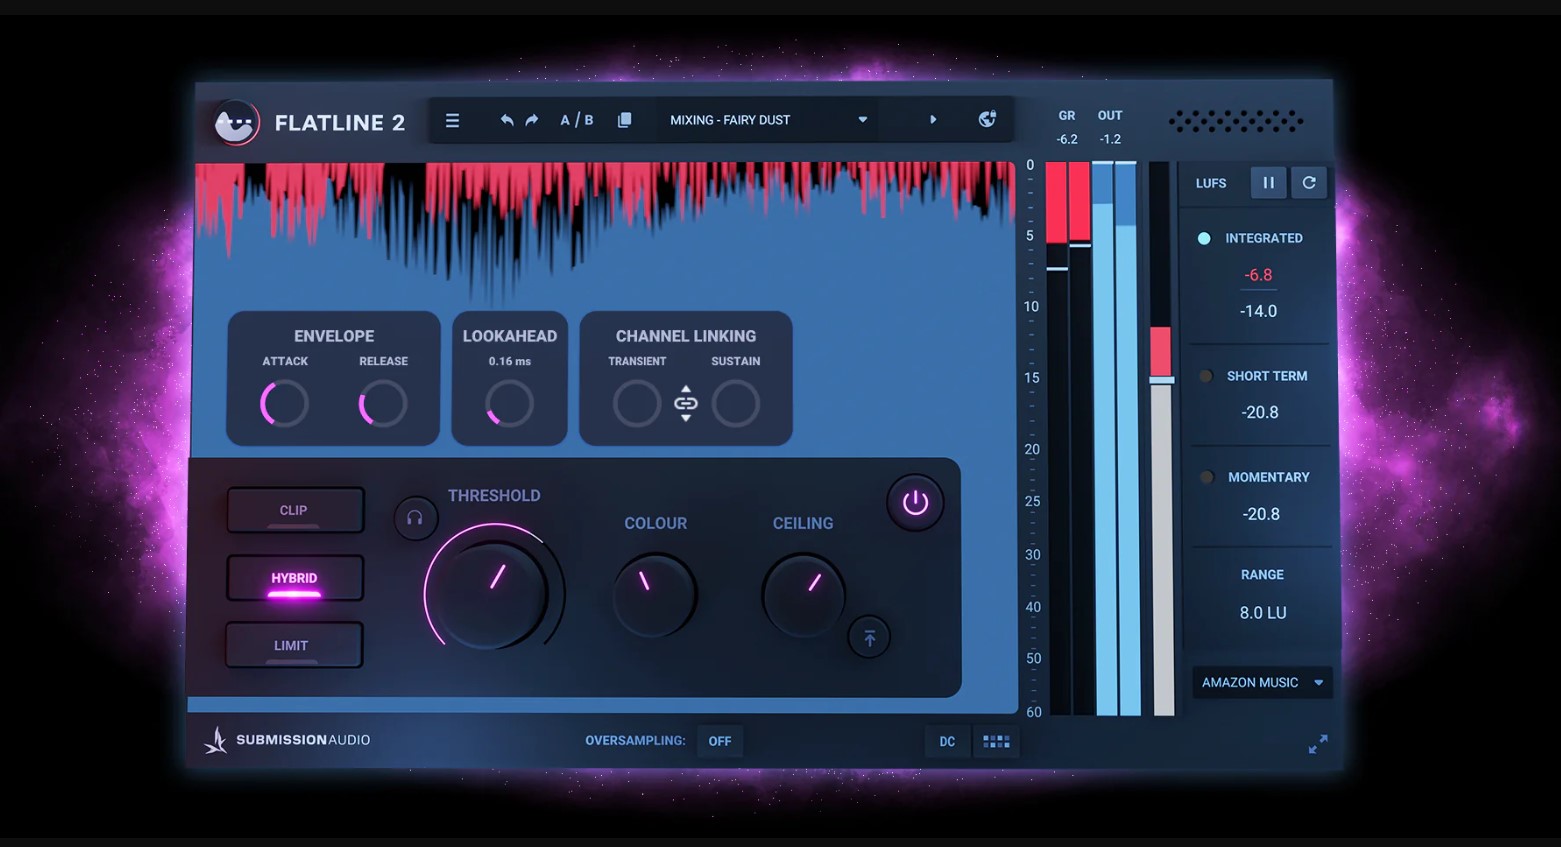Click the lookahead value 0.16 ms
The height and width of the screenshot is (847, 1561).
pos(510,361)
